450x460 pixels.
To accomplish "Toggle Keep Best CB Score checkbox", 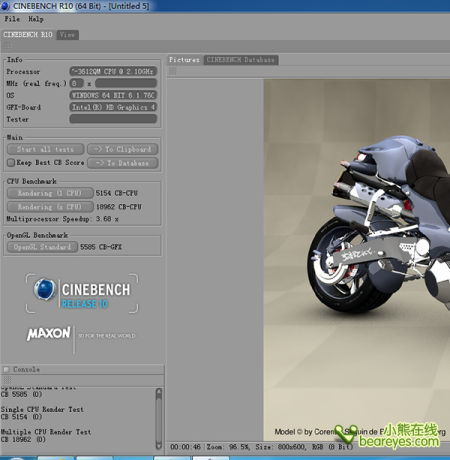I will tap(11, 163).
